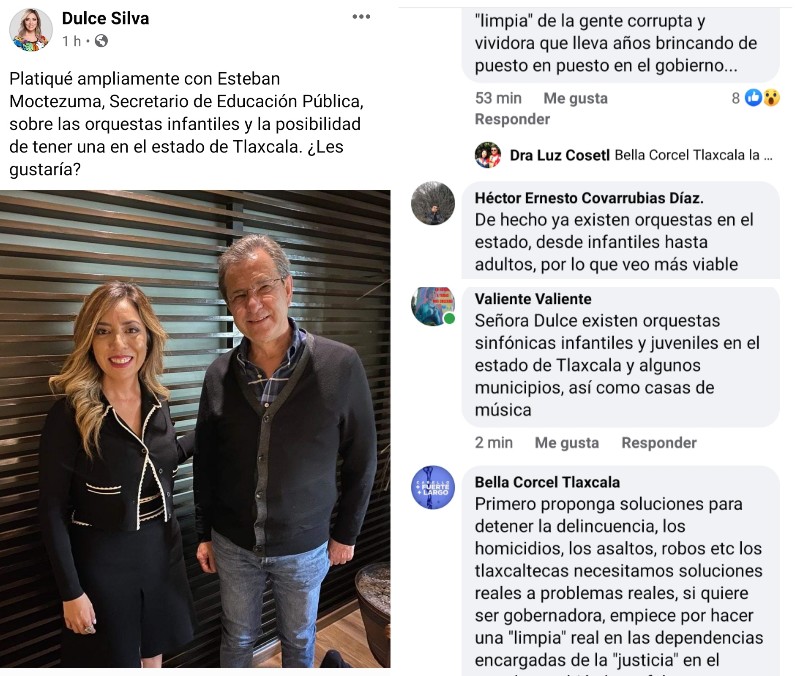Open Bella Corcel Tlaxcala name link
Viewport: 800px width, 676px height.
click(x=547, y=482)
